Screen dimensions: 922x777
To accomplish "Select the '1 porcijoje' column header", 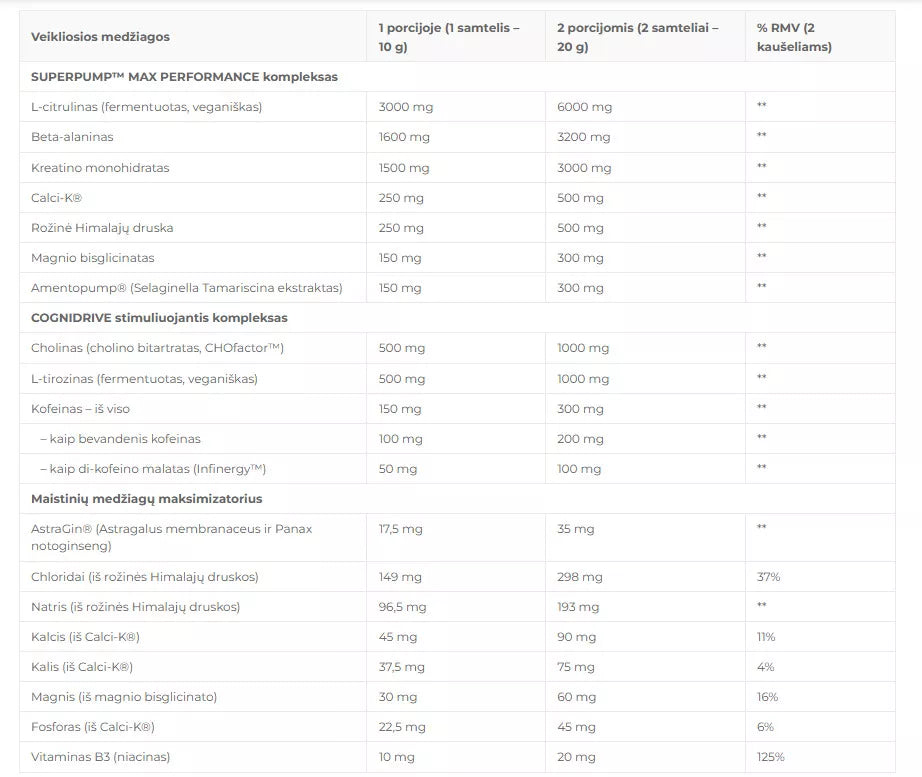I will 449,37.
